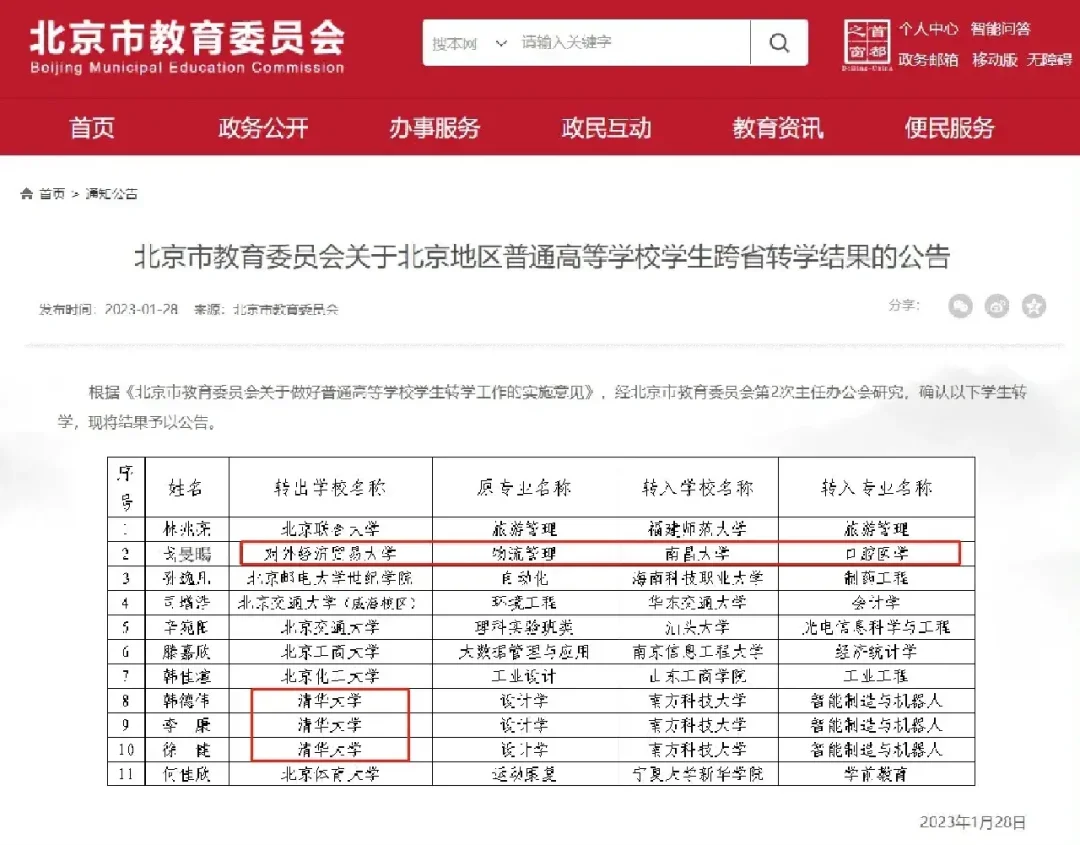Click the search magnifier icon
Viewport: 1080px width, 845px height.
(779, 43)
